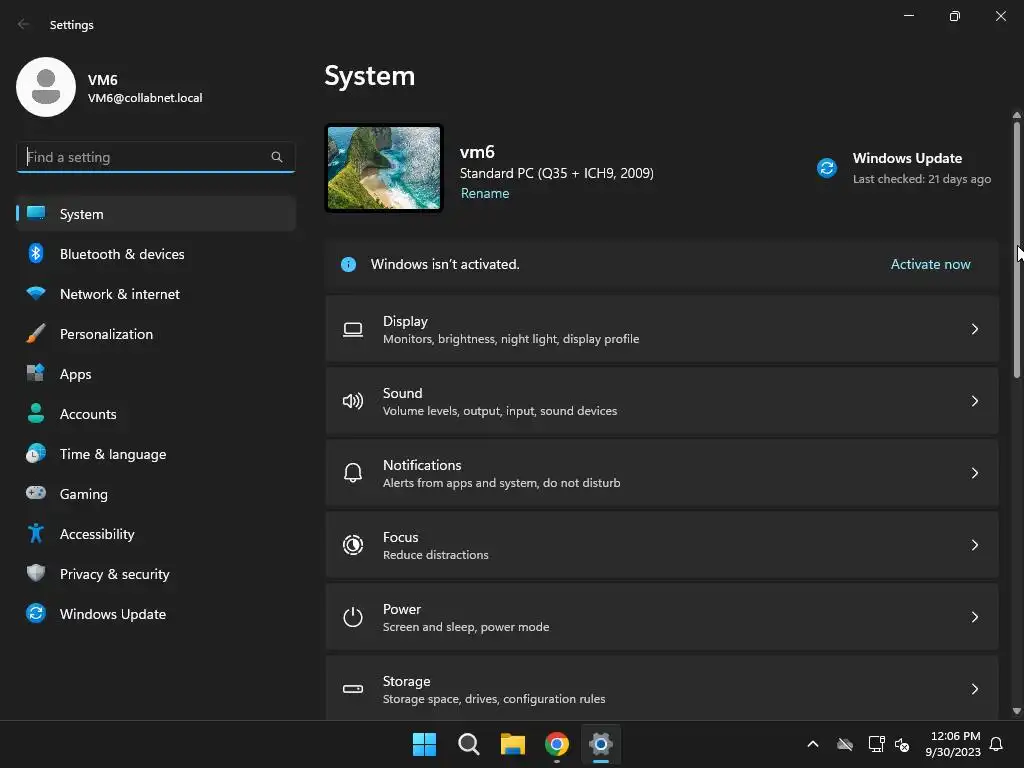1024x768 pixels.
Task: Open the Apps section
Action: pos(156,374)
